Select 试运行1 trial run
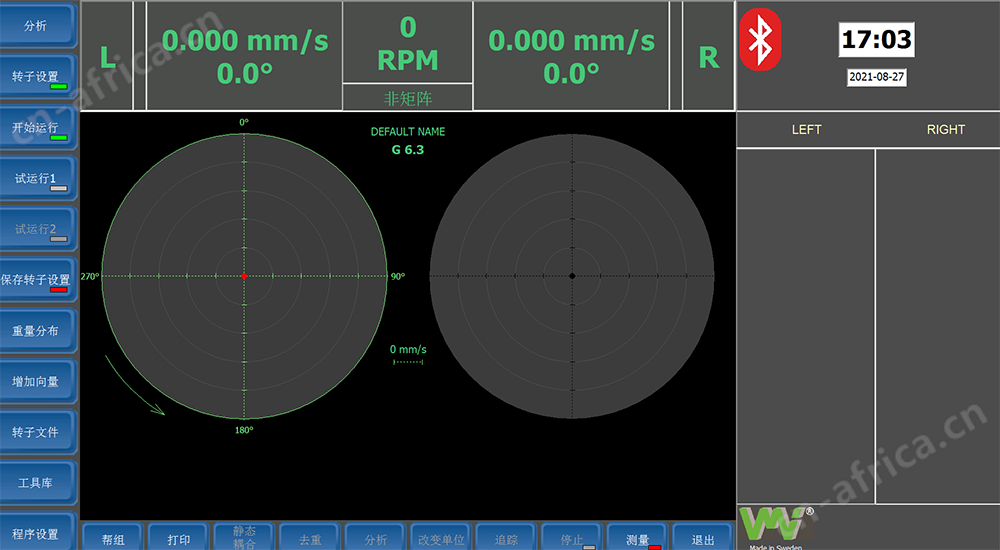1000x550 pixels. pos(38,178)
